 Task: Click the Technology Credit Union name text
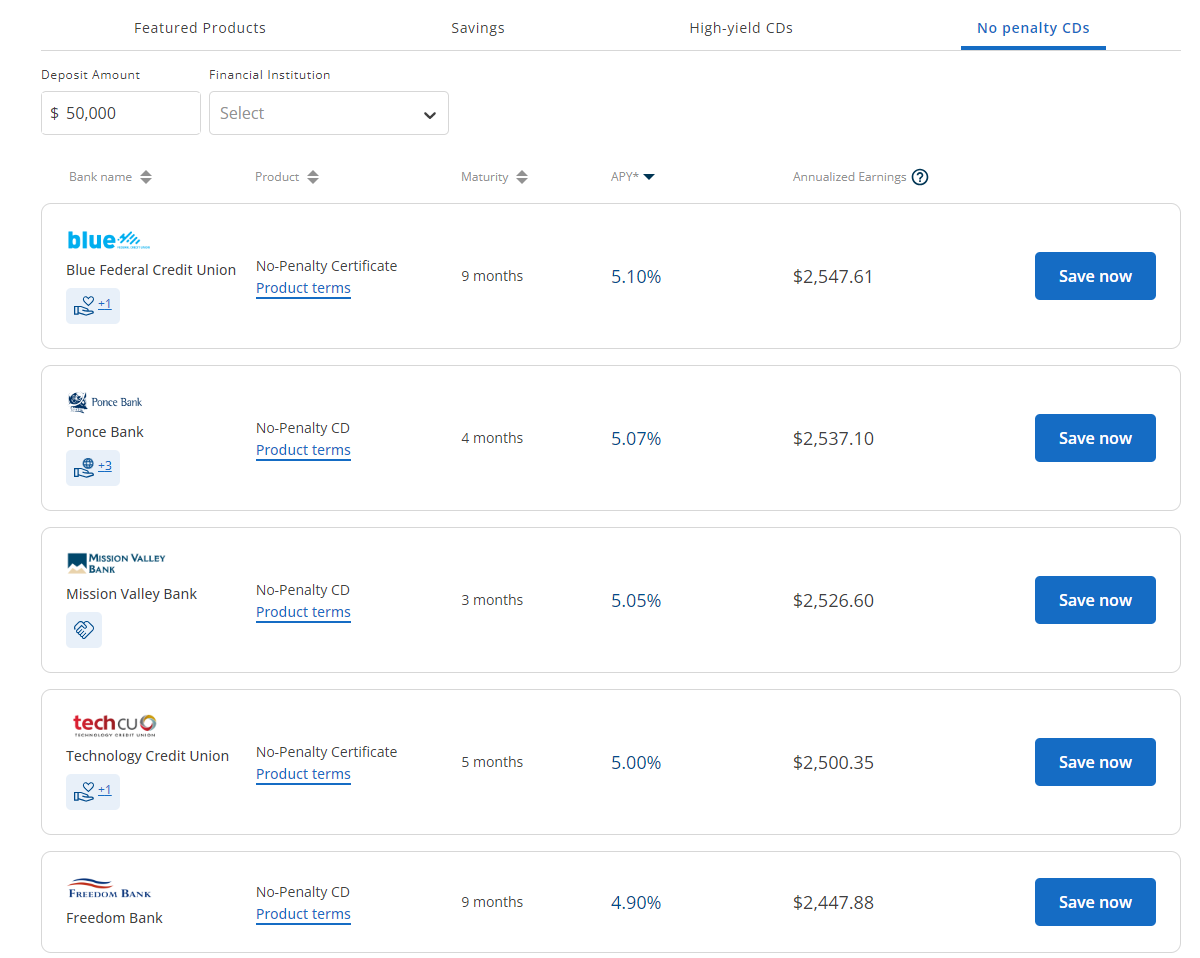[147, 756]
